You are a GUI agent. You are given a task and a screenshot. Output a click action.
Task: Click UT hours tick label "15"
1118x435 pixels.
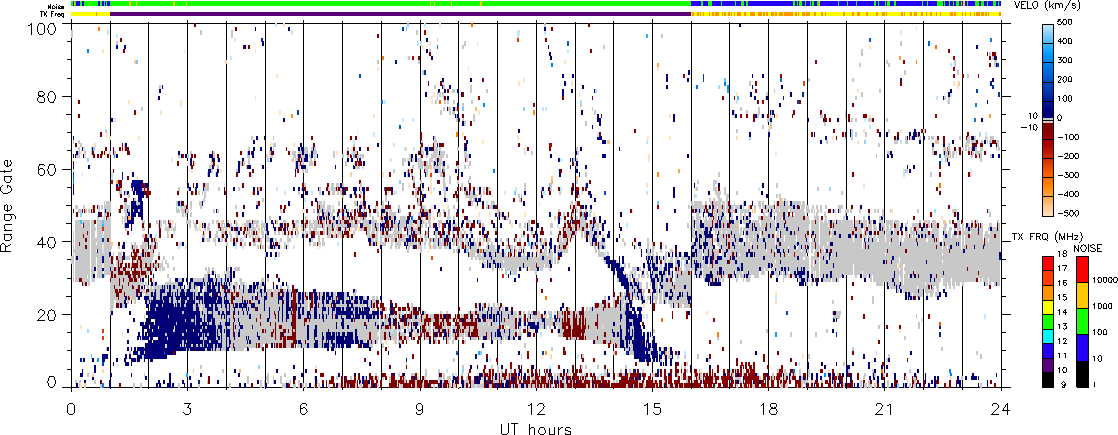point(652,409)
